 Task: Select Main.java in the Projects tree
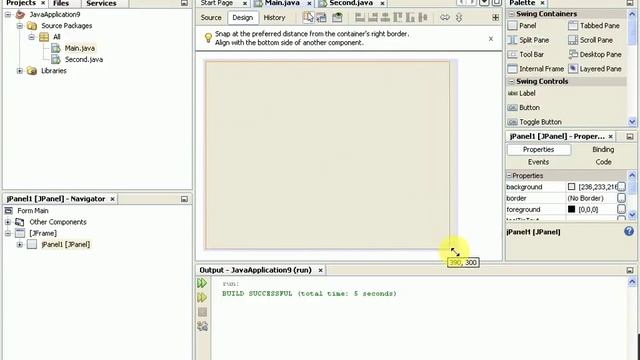point(80,48)
